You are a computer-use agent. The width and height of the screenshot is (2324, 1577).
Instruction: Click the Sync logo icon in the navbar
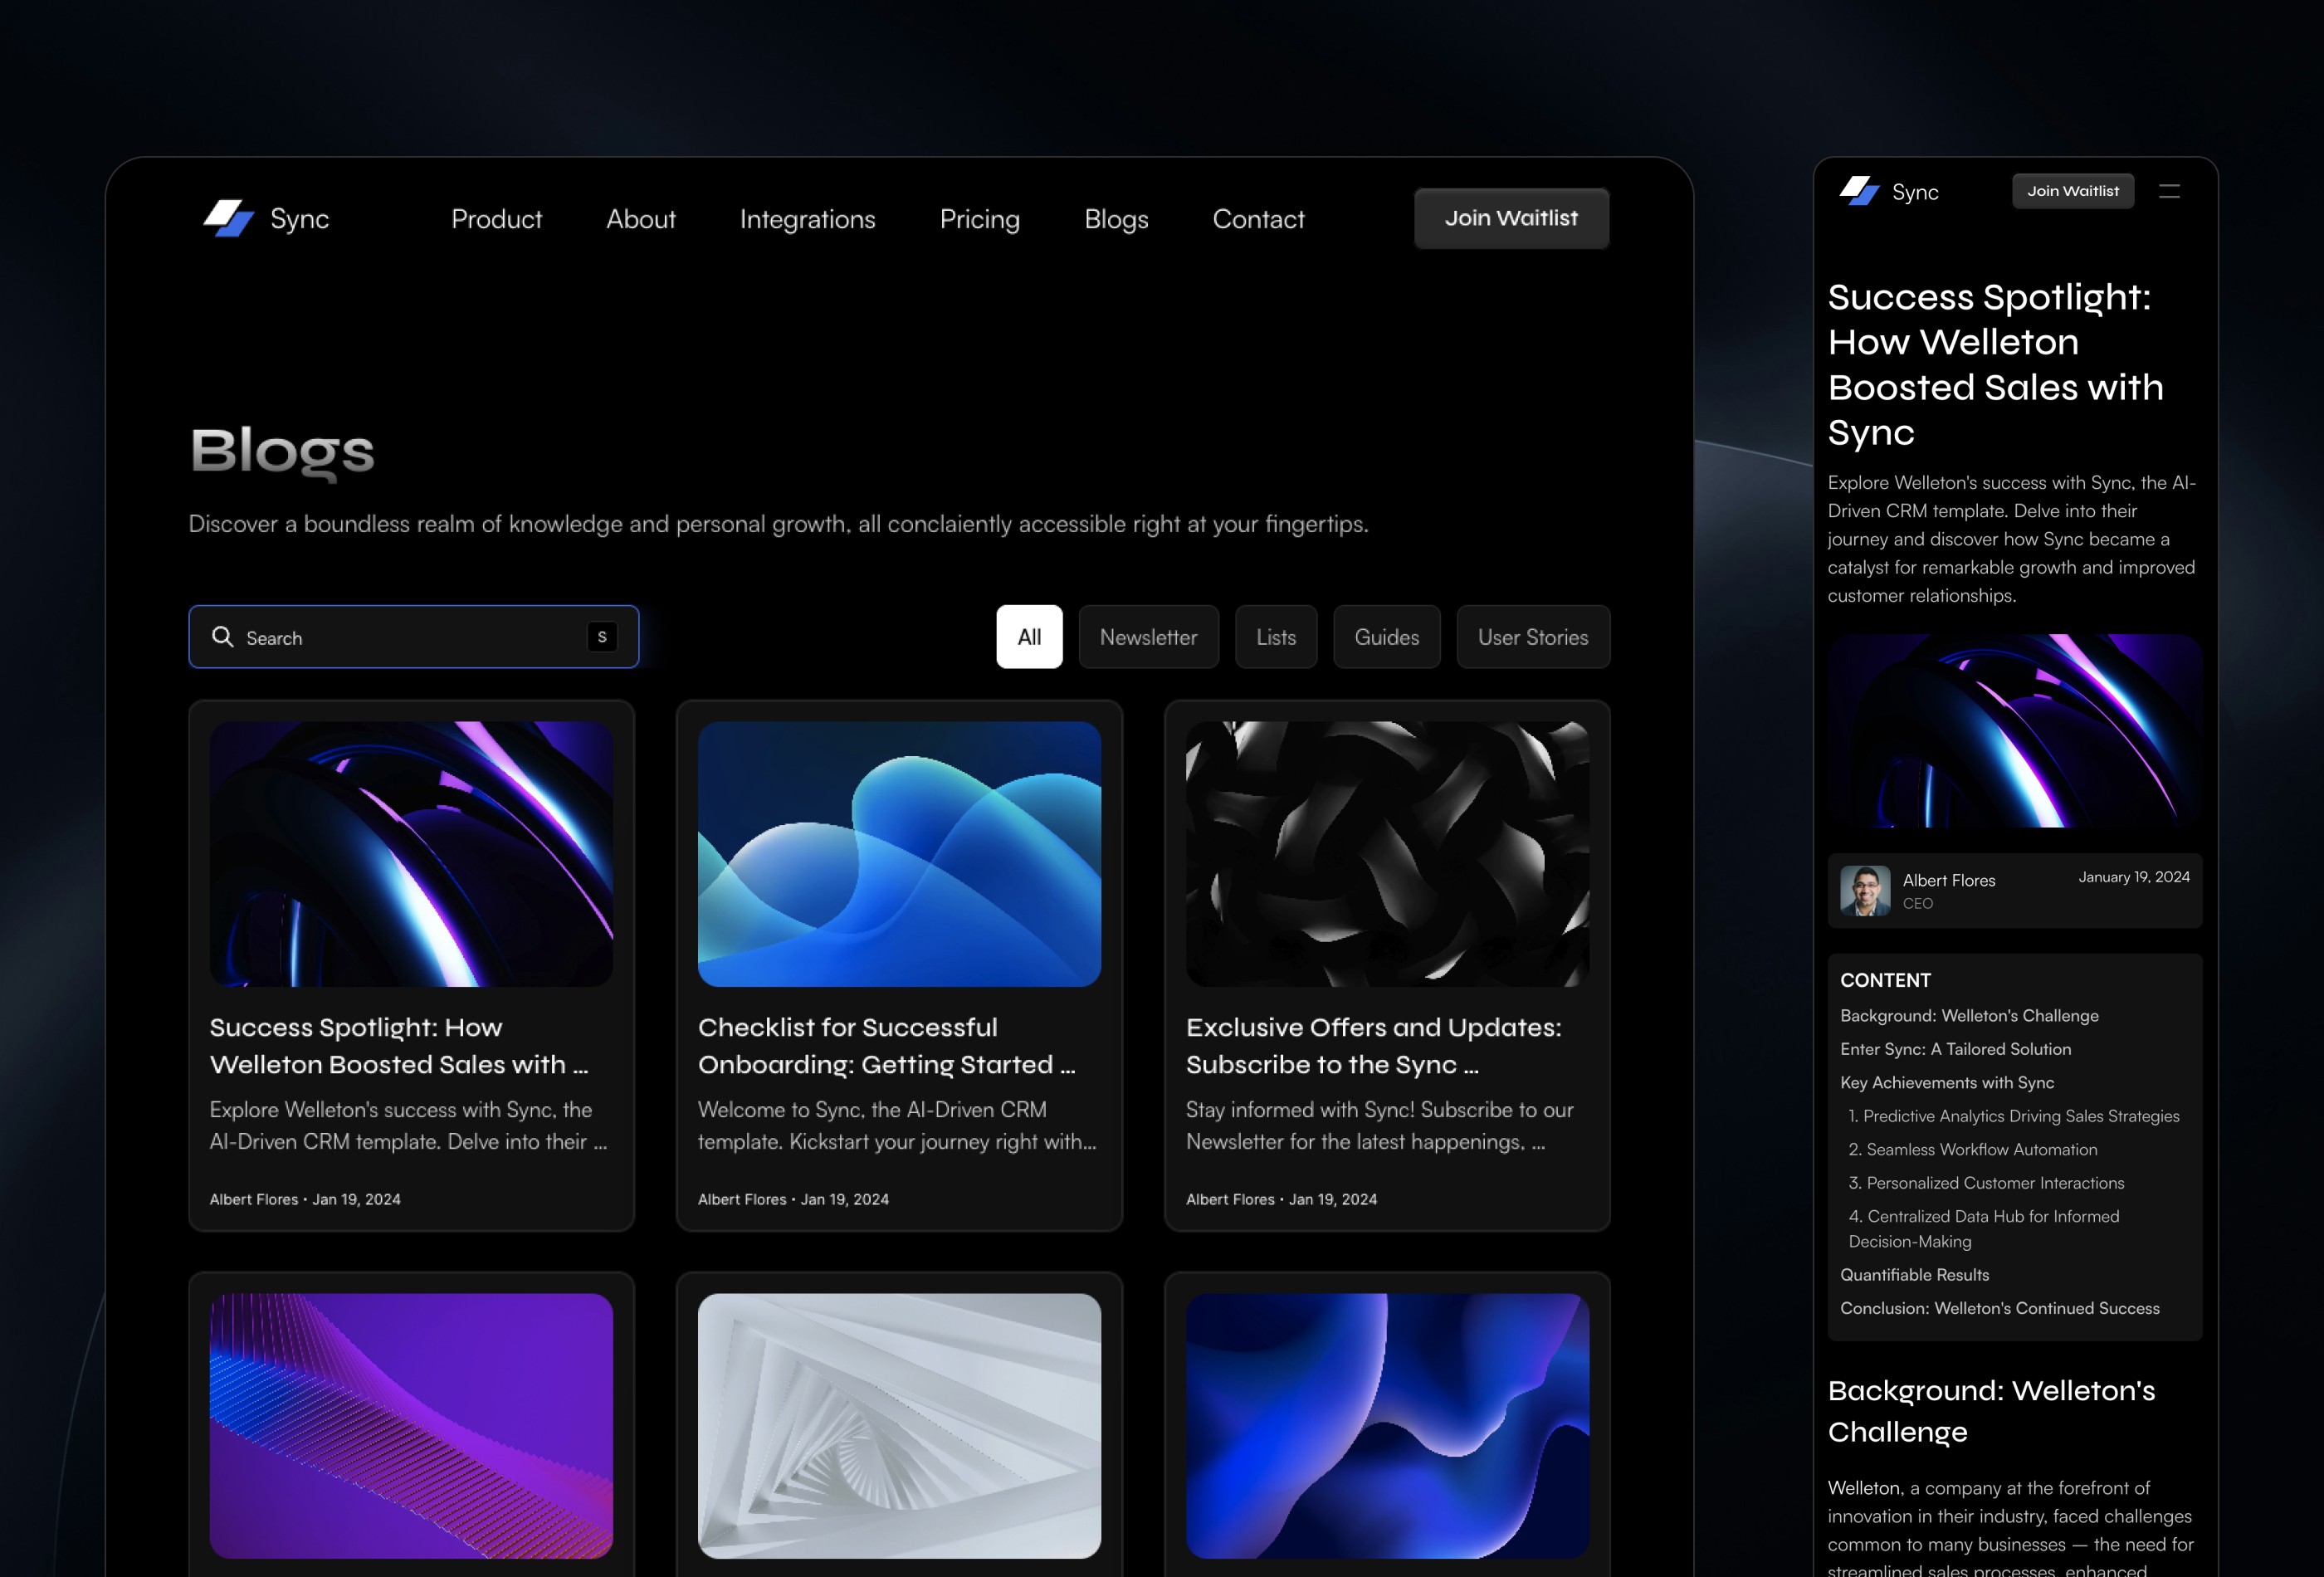click(228, 218)
